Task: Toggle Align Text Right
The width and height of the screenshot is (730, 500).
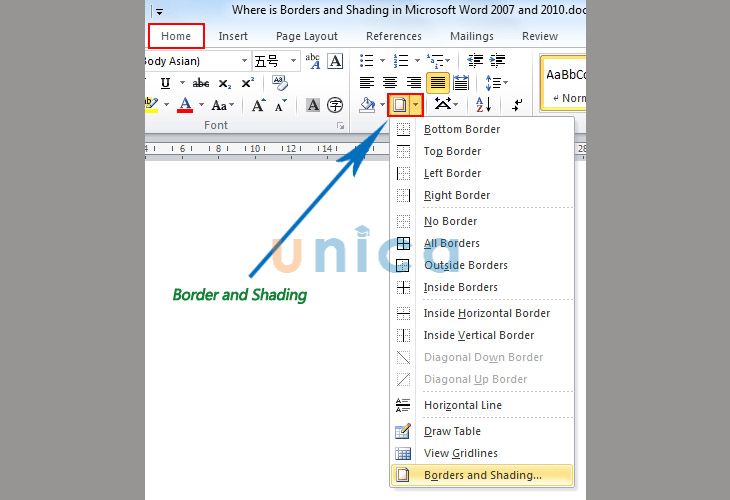Action: pyautogui.click(x=413, y=83)
